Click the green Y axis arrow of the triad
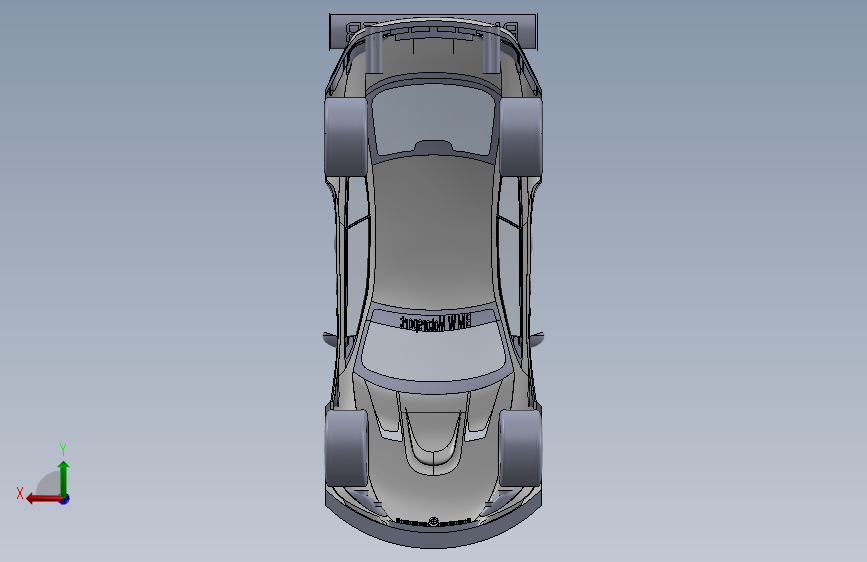 [x=64, y=478]
